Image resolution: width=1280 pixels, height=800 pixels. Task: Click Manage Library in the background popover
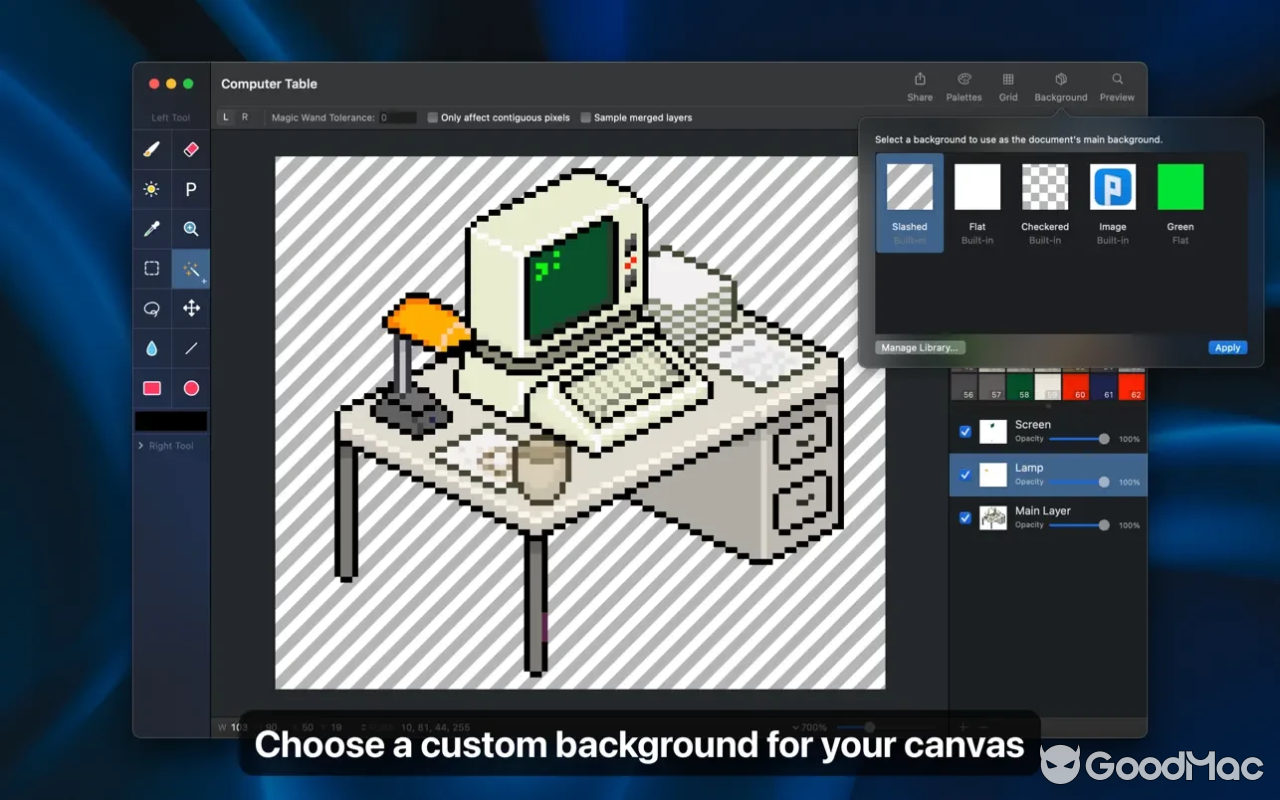919,347
